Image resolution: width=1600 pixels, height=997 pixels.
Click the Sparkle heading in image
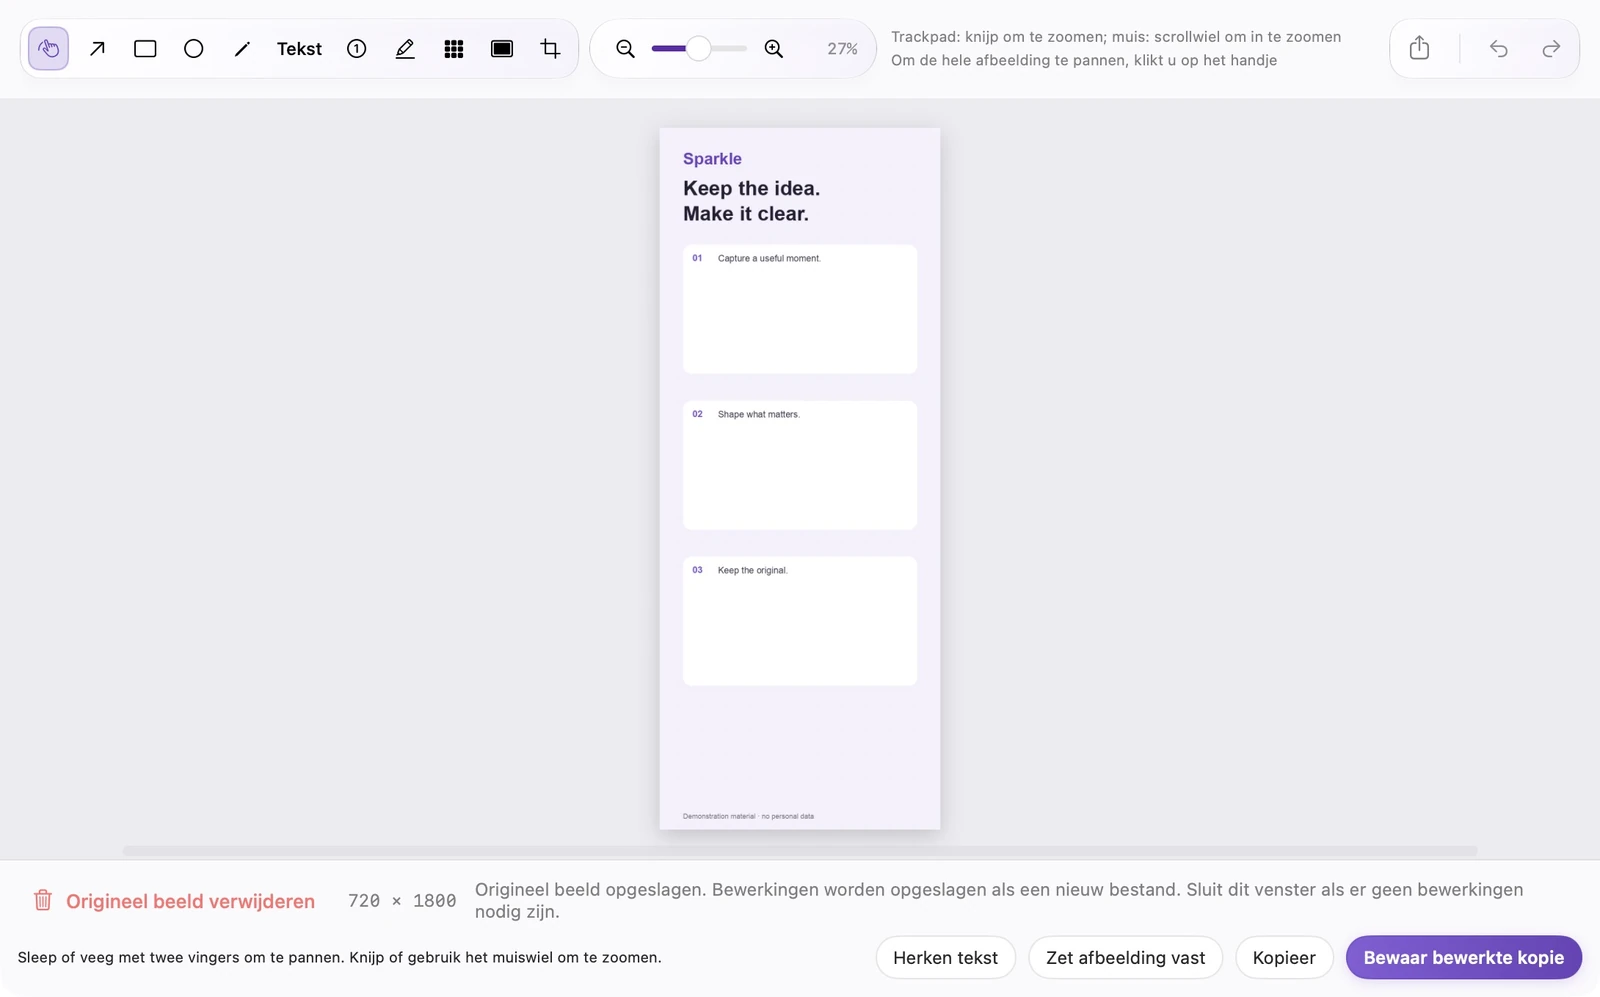pyautogui.click(x=712, y=159)
